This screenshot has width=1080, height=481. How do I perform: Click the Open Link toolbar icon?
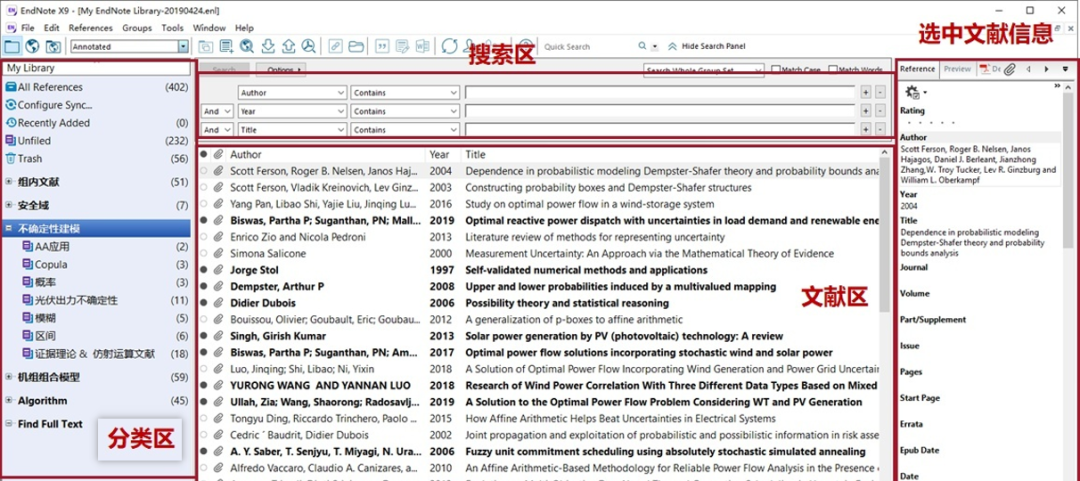coord(335,47)
